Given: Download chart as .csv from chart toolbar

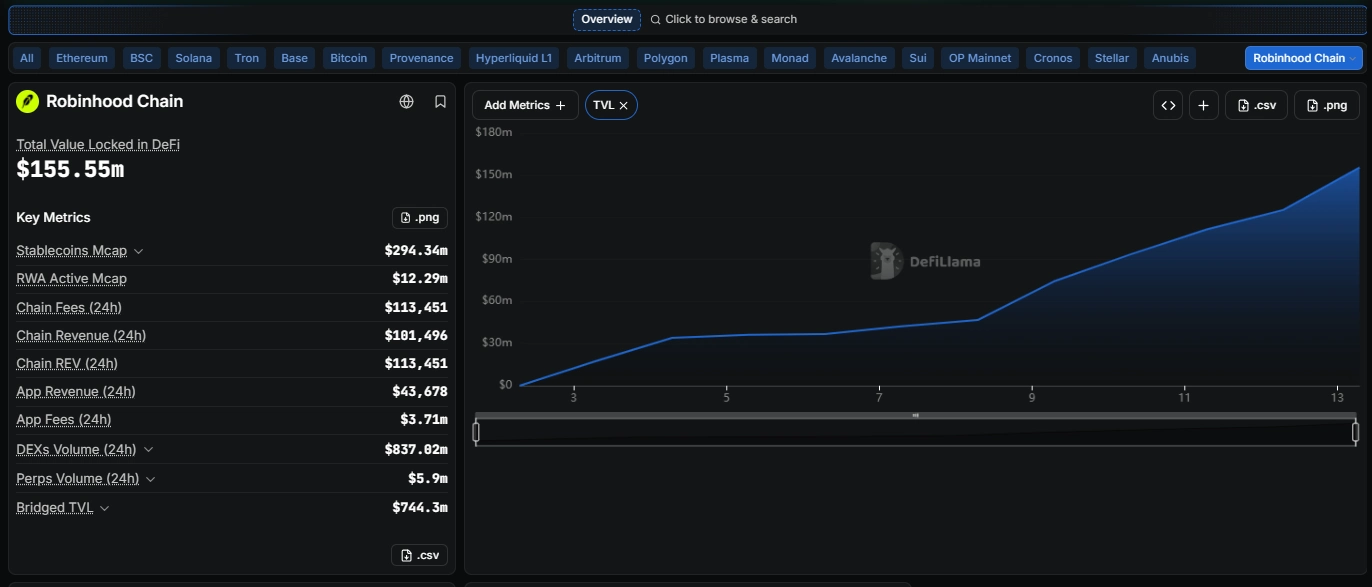Looking at the screenshot, I should point(1256,105).
